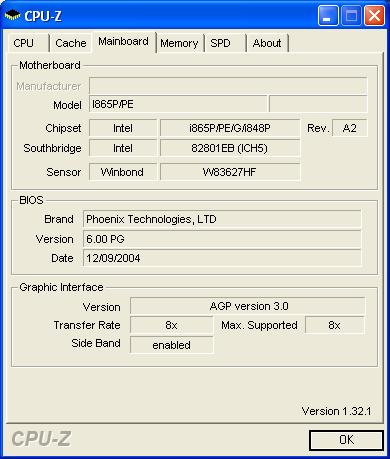The height and width of the screenshot is (459, 390).
Task: Select the Southbridge vendor value Intel
Action: [x=123, y=148]
